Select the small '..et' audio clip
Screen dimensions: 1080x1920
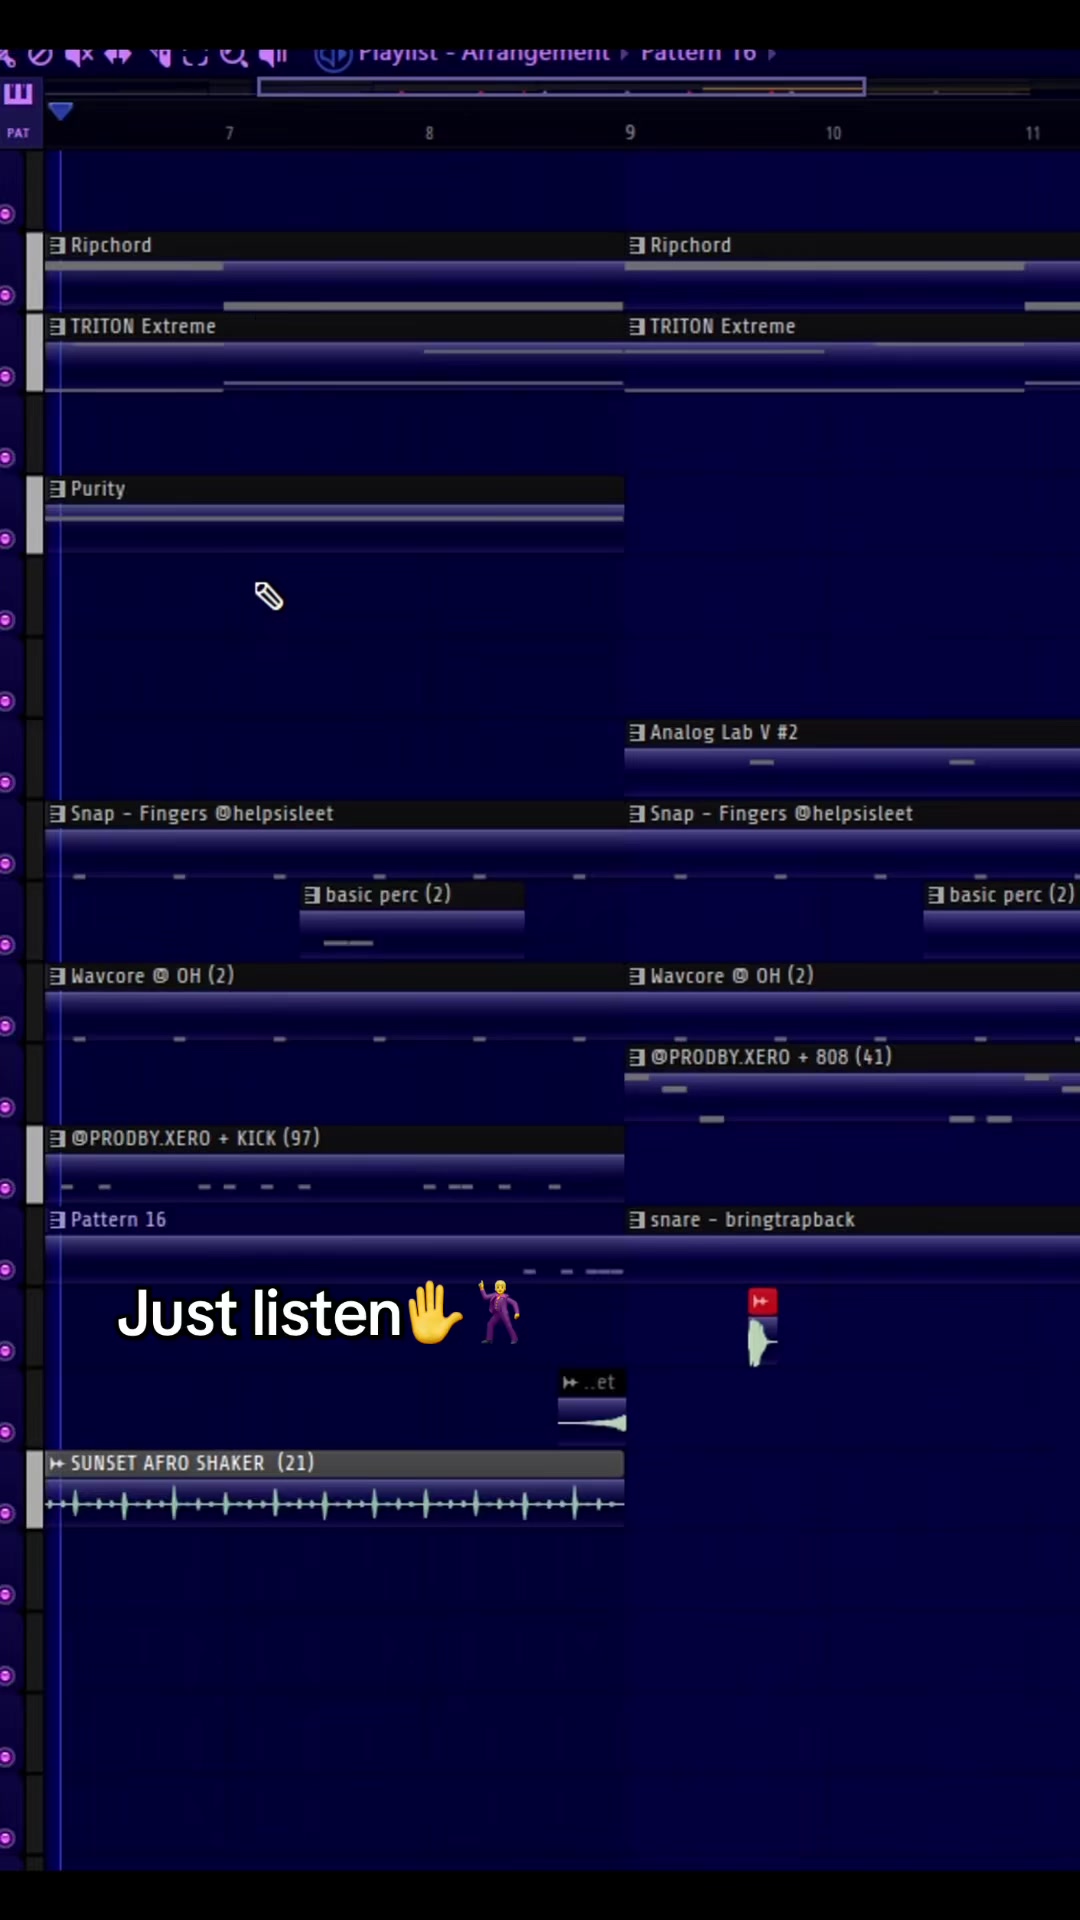pyautogui.click(x=591, y=1406)
